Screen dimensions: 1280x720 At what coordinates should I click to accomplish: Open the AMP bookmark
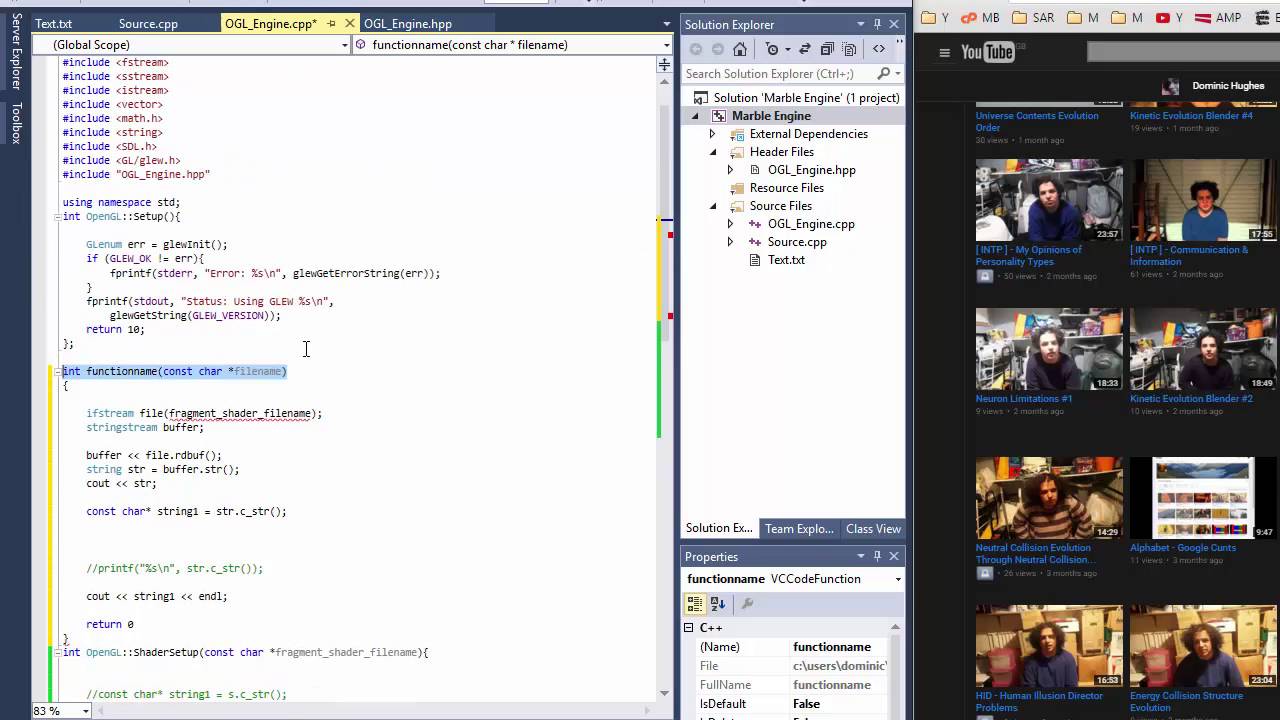coord(1217,18)
